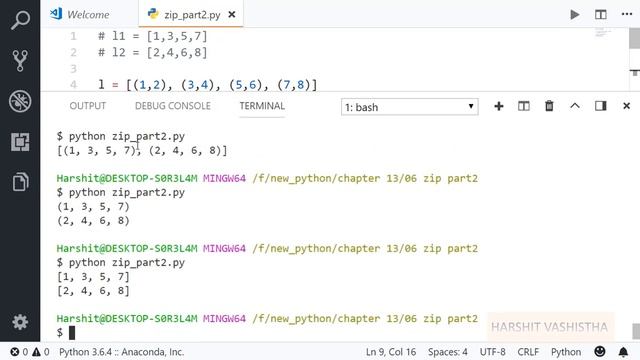Click the editor vertical scrollbar thumb
This screenshot has height=360, width=640.
634,38
